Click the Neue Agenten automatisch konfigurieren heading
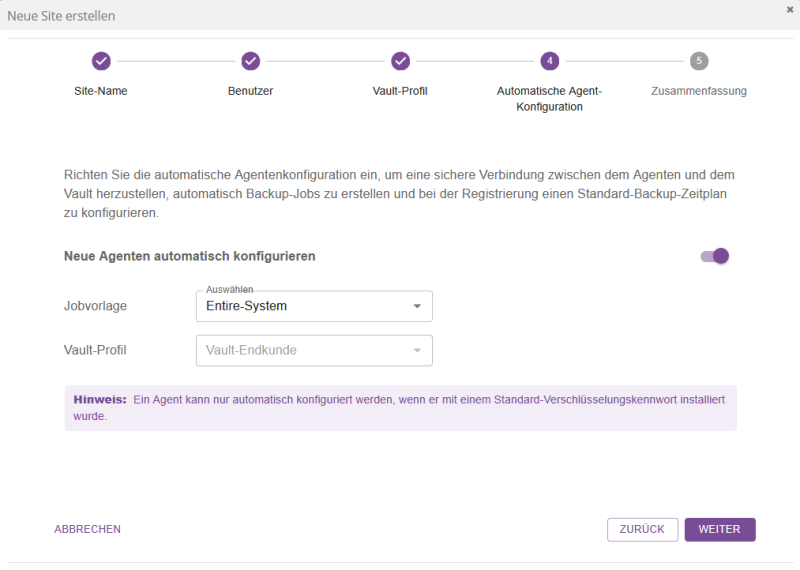Screen dimensions: 800x570 click(189, 256)
